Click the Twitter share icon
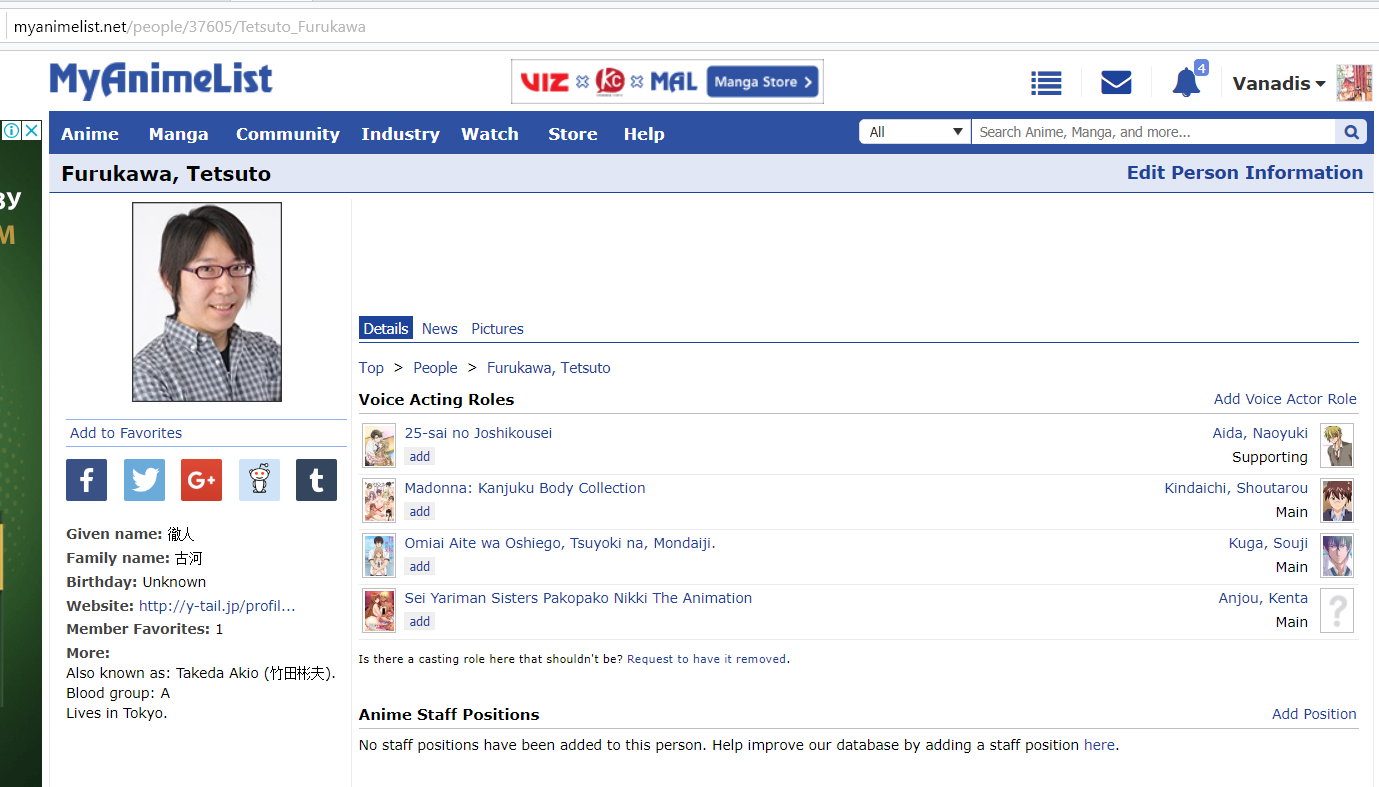The width and height of the screenshot is (1379, 787). coord(144,480)
